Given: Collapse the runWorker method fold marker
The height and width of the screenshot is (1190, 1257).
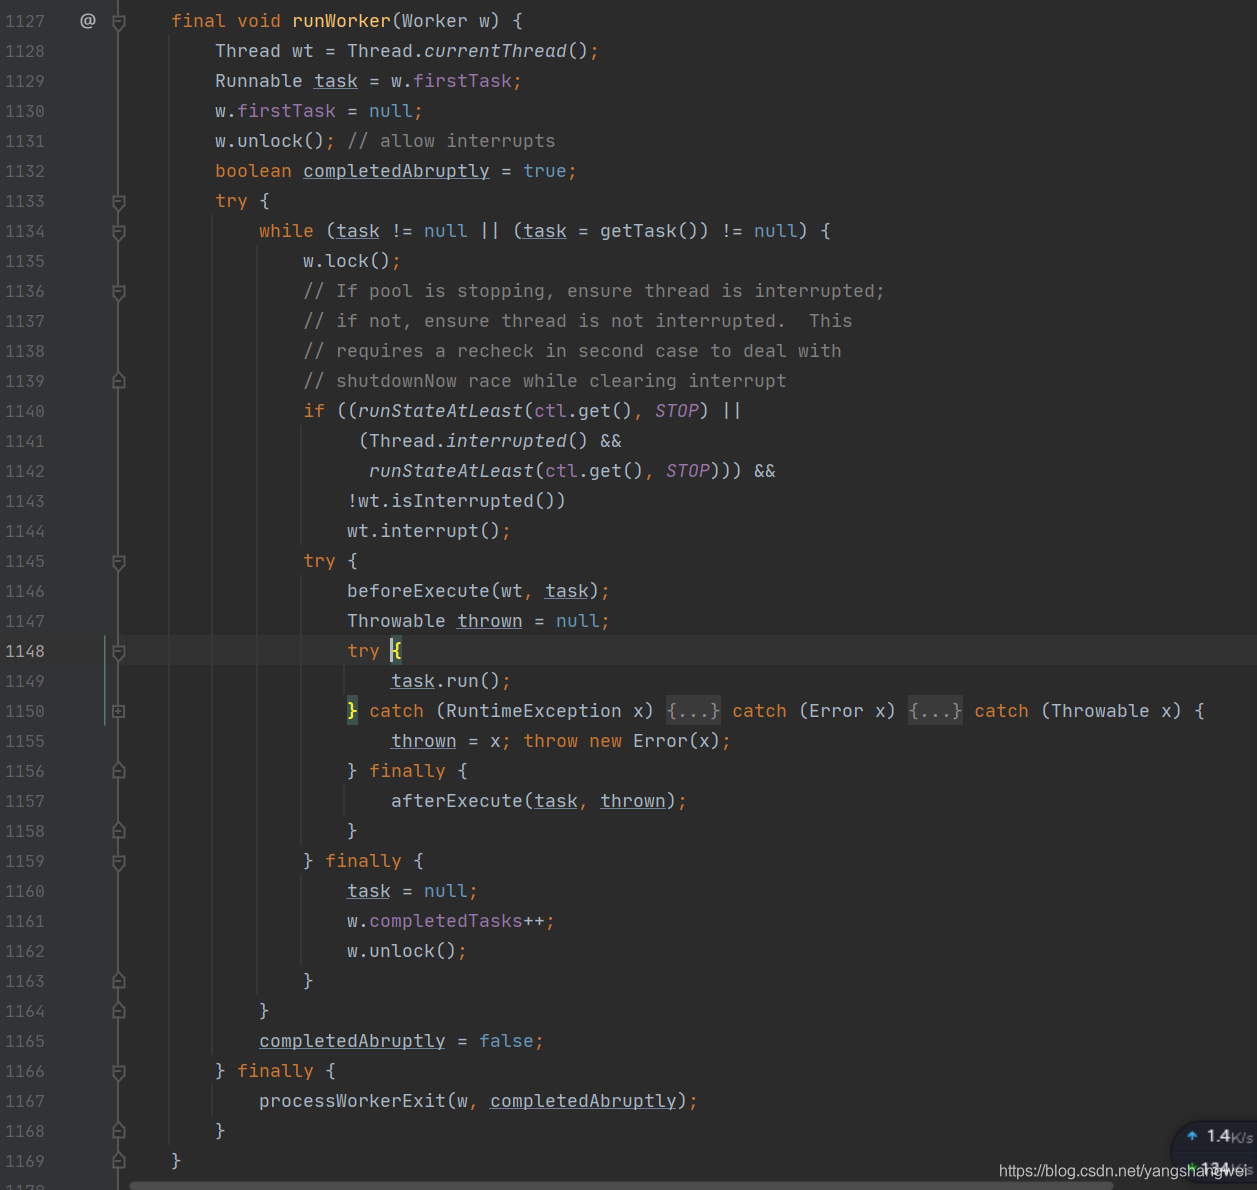Looking at the screenshot, I should (118, 22).
